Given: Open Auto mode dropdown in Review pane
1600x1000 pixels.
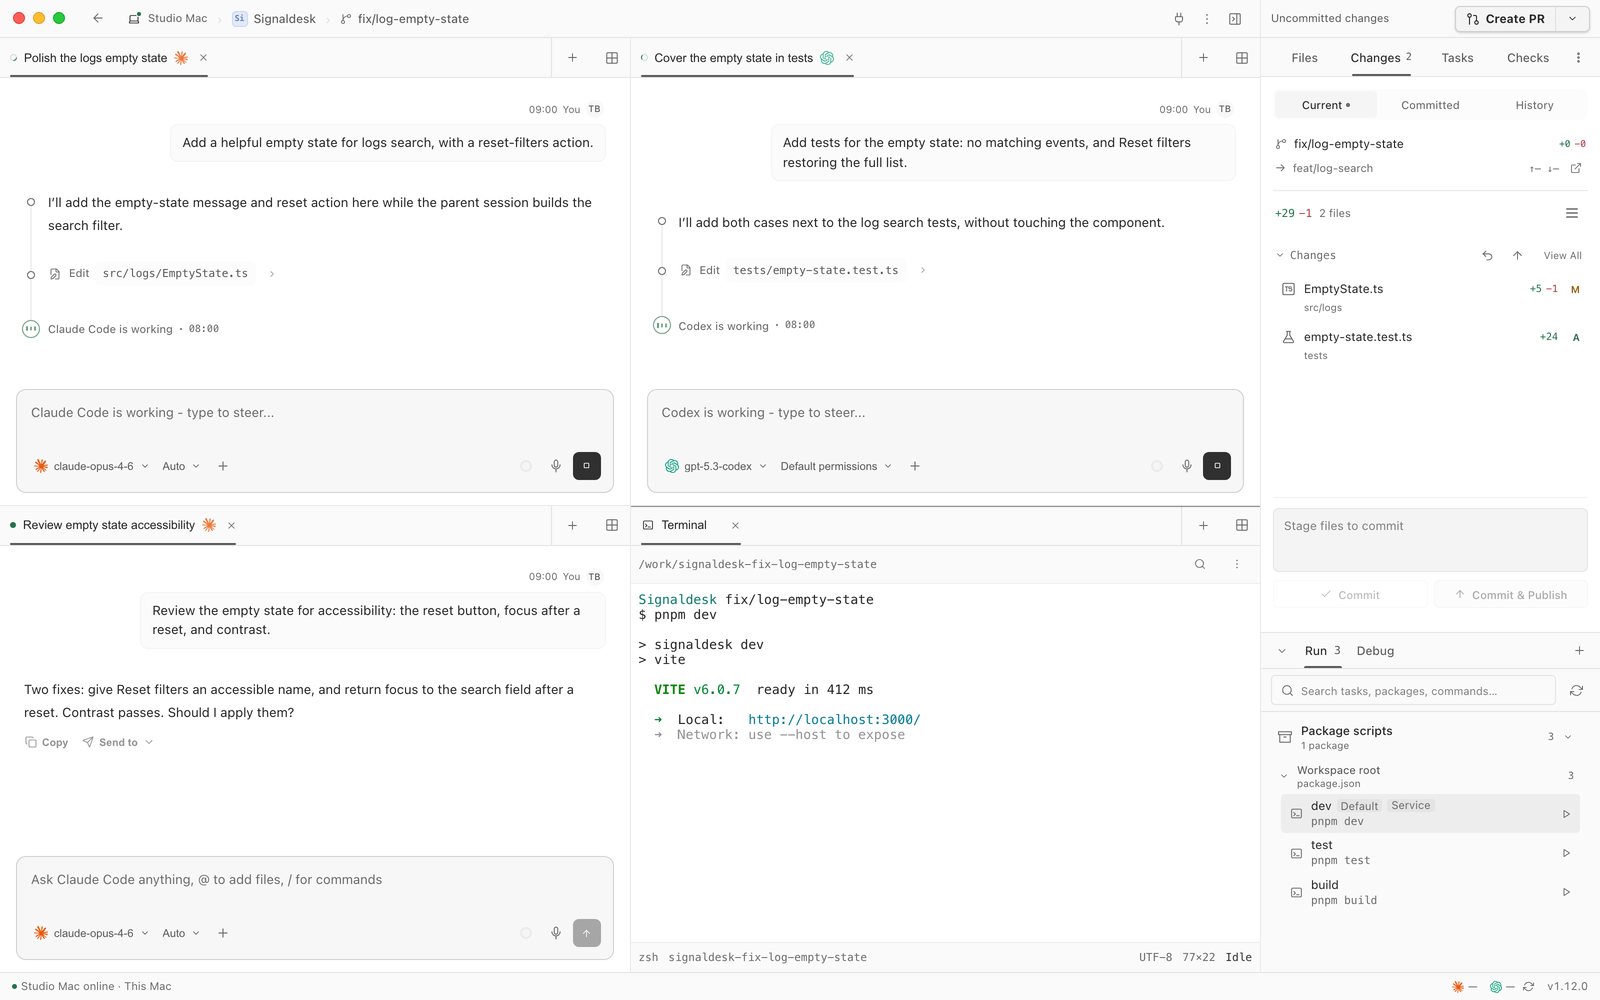Looking at the screenshot, I should pyautogui.click(x=181, y=933).
